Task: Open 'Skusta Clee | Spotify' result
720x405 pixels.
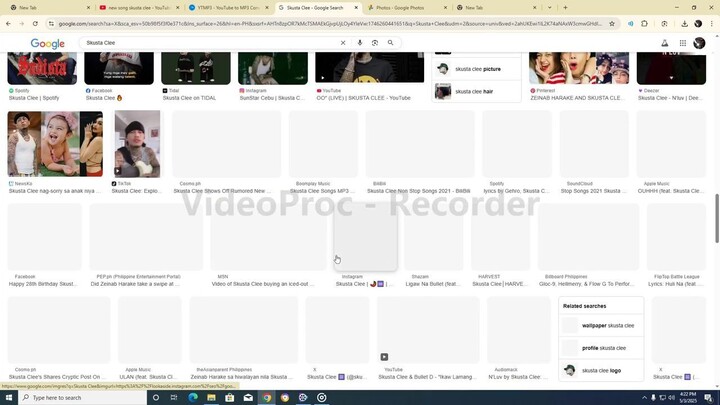Action: (34, 98)
